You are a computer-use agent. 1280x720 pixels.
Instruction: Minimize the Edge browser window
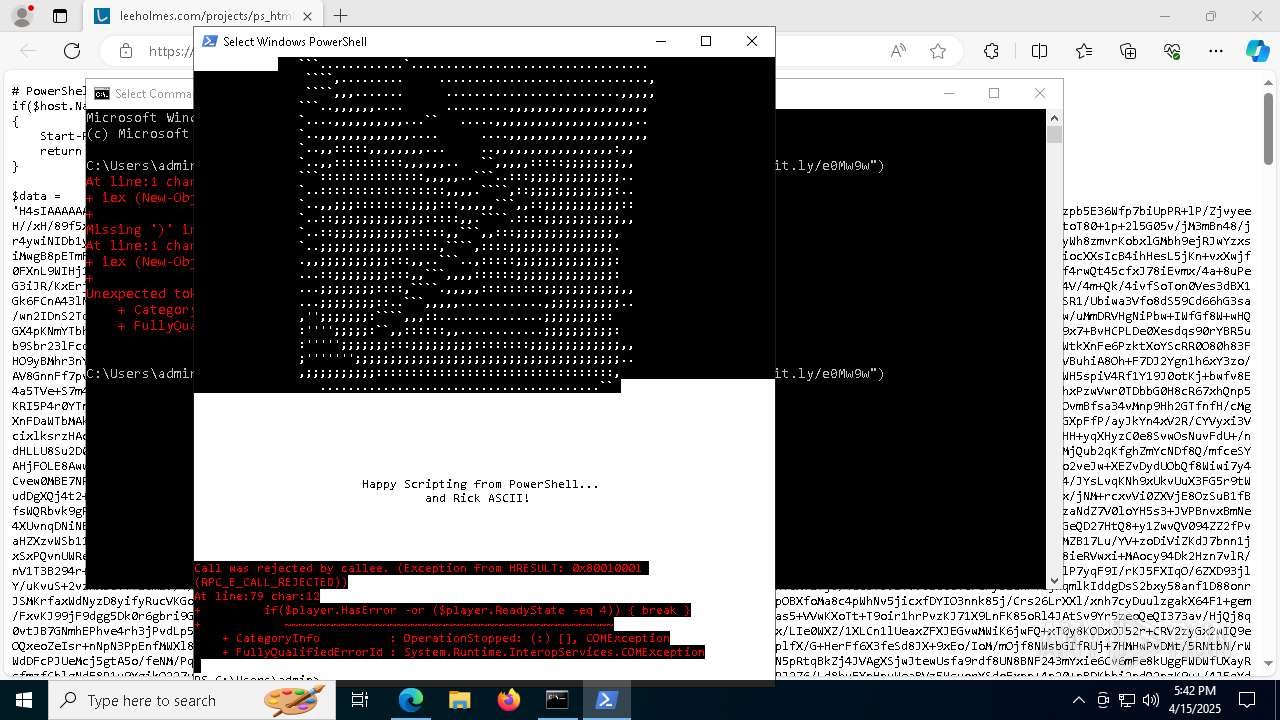pos(1165,16)
